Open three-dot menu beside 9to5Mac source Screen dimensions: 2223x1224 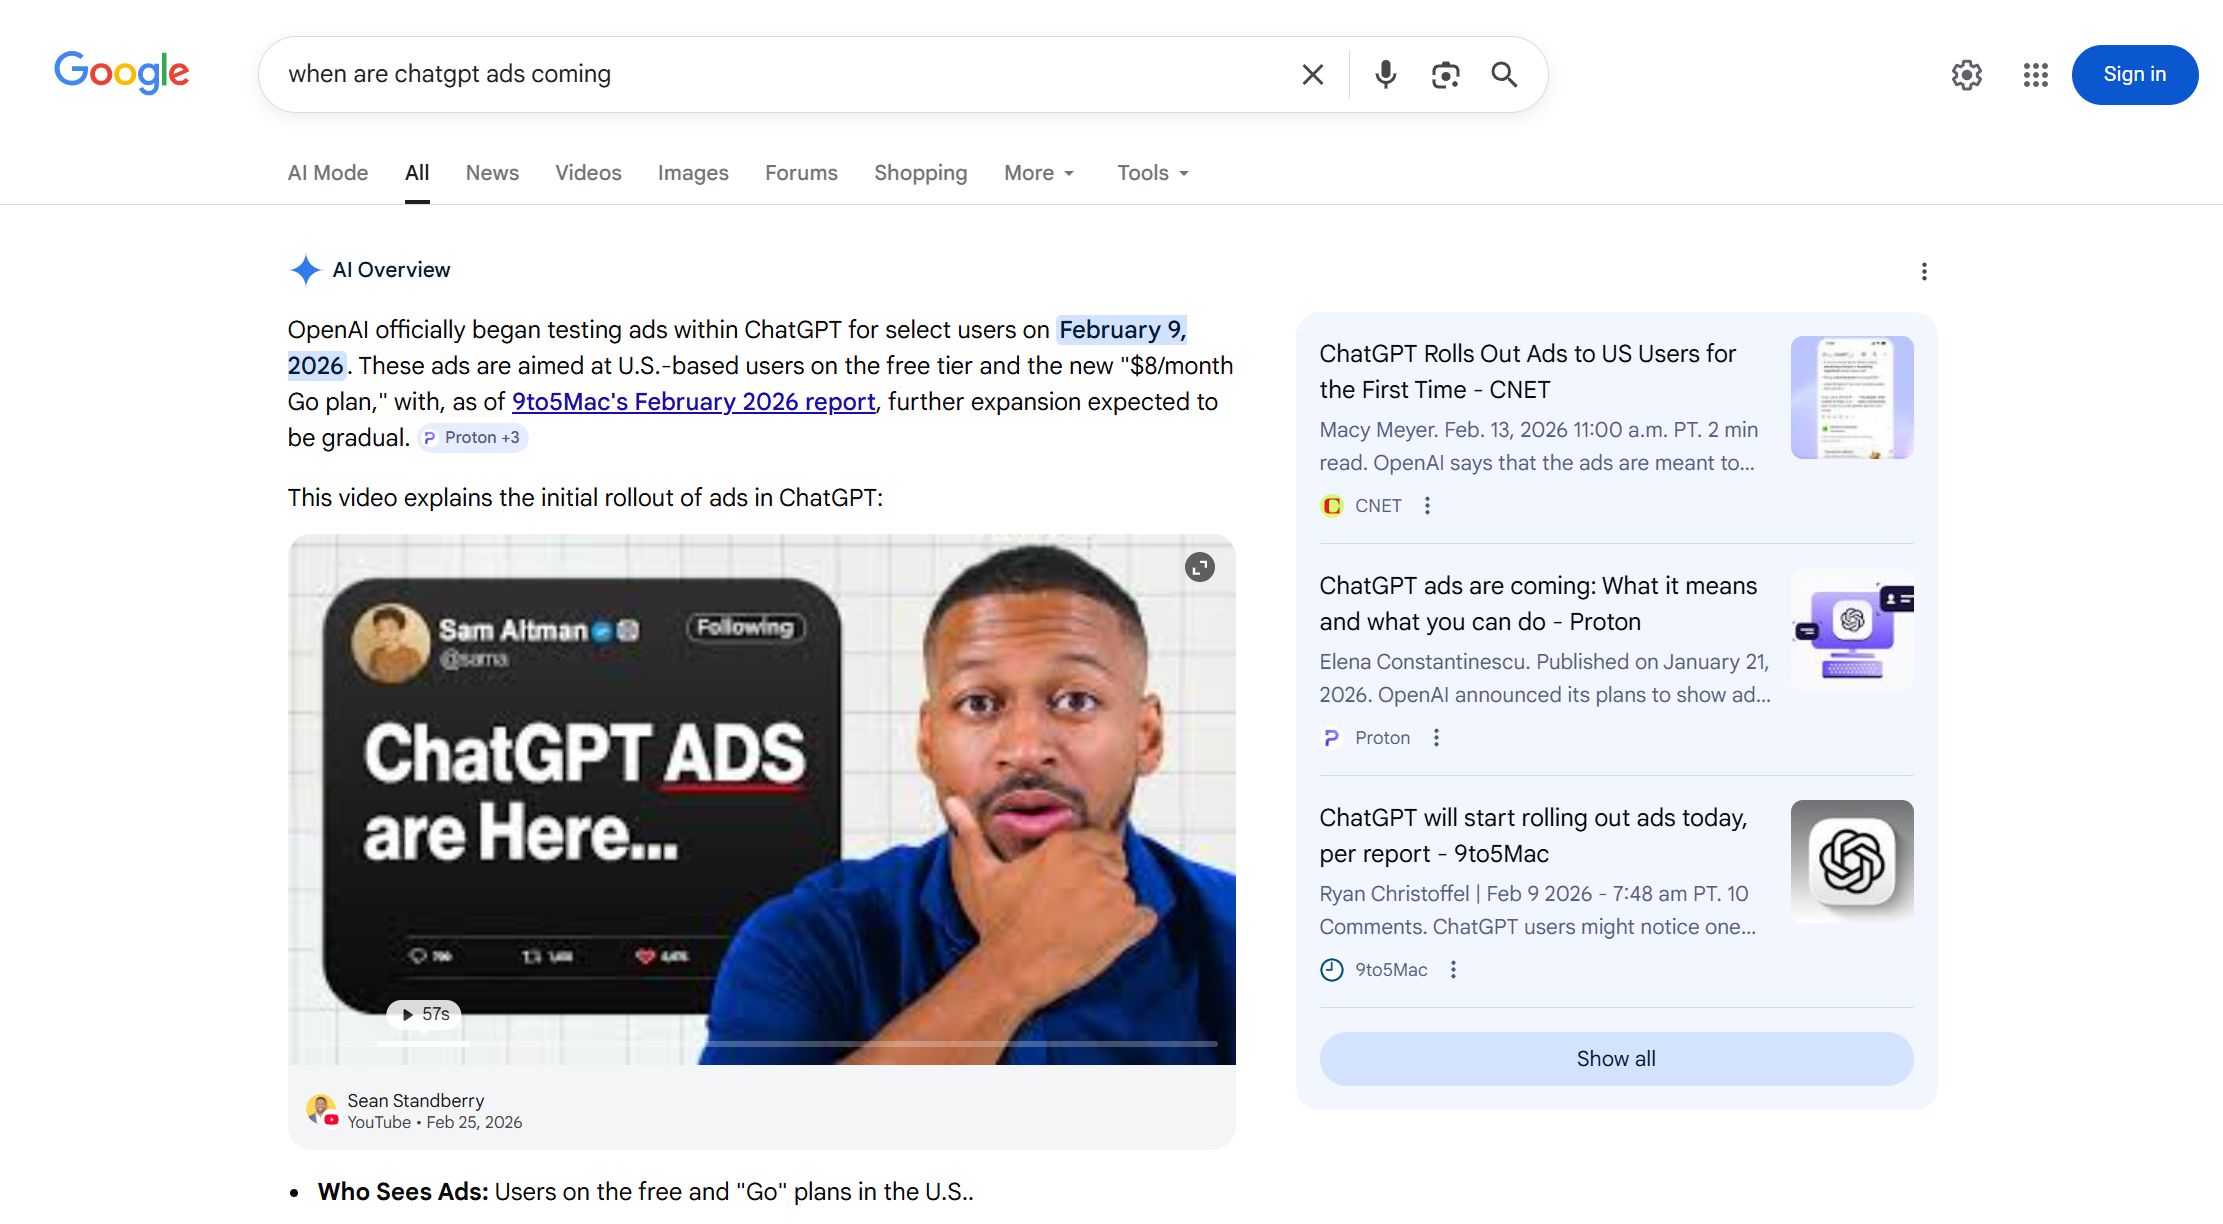point(1453,970)
